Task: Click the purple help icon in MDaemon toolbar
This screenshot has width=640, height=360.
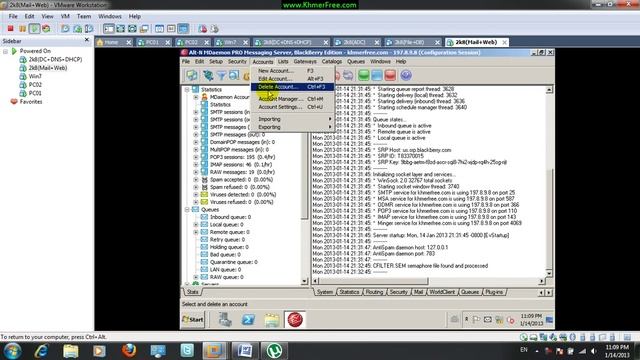Action: [x=405, y=75]
